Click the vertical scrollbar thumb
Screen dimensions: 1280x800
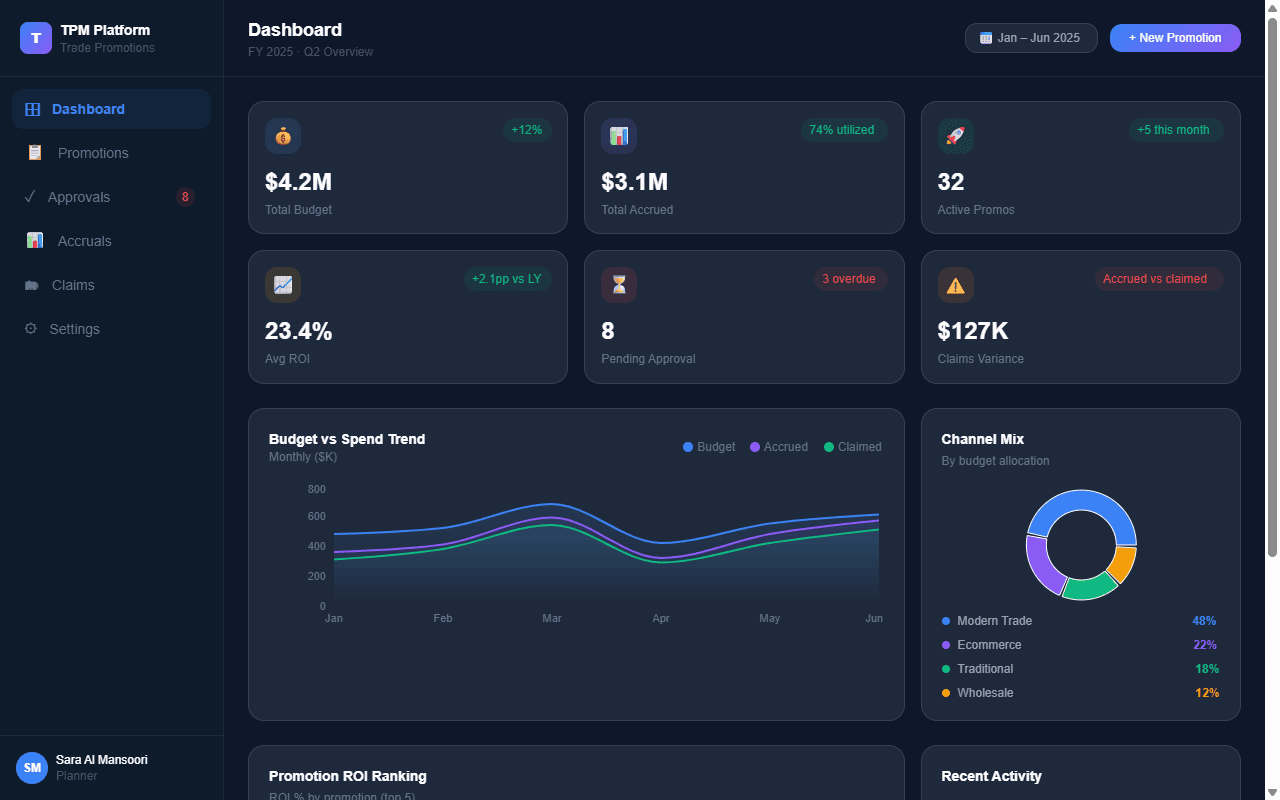pos(1272,287)
